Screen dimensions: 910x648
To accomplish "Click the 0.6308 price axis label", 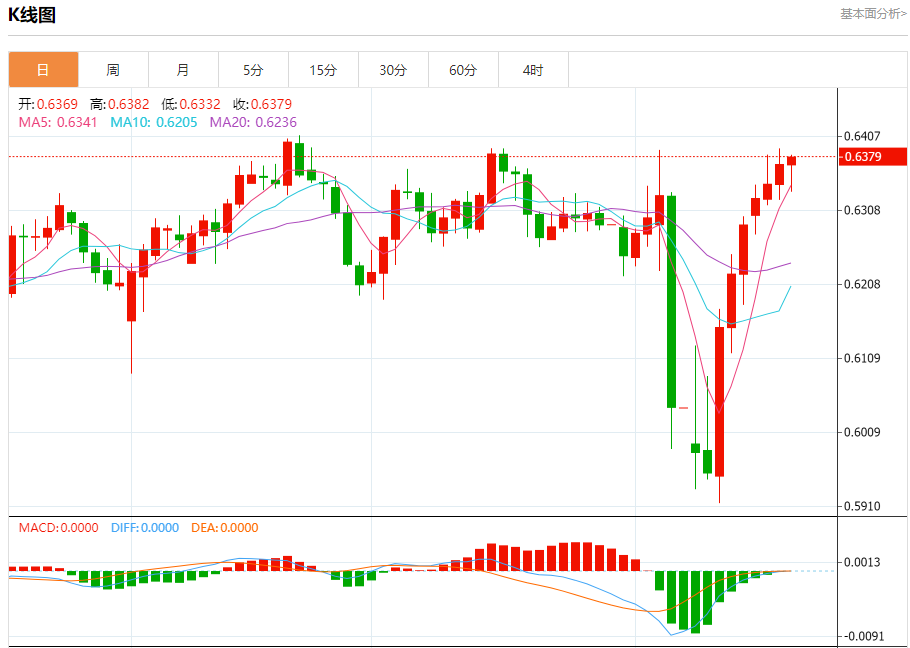I will coord(862,210).
